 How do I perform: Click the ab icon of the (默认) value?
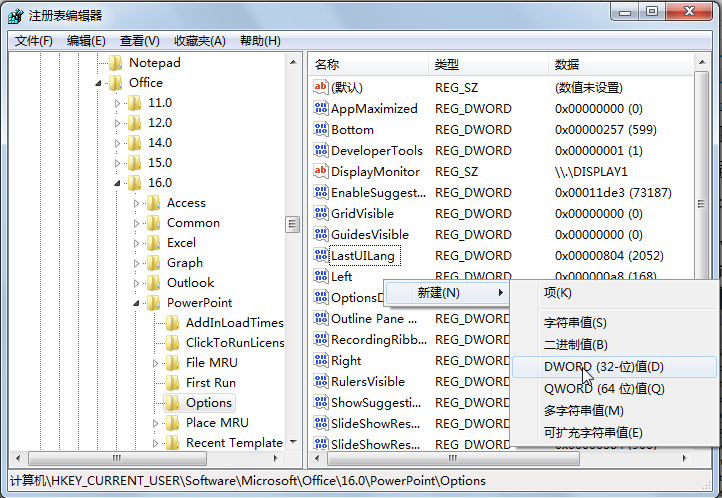321,87
